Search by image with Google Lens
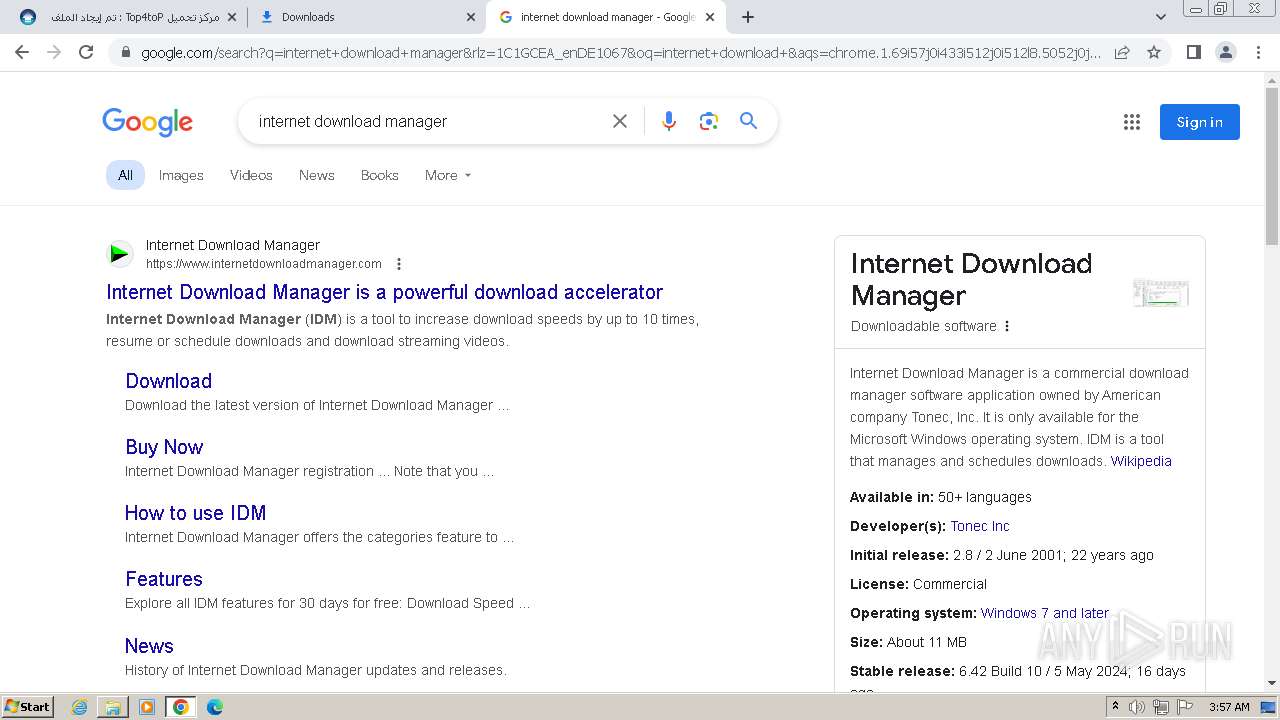This screenshot has height=720, width=1280. 709,121
